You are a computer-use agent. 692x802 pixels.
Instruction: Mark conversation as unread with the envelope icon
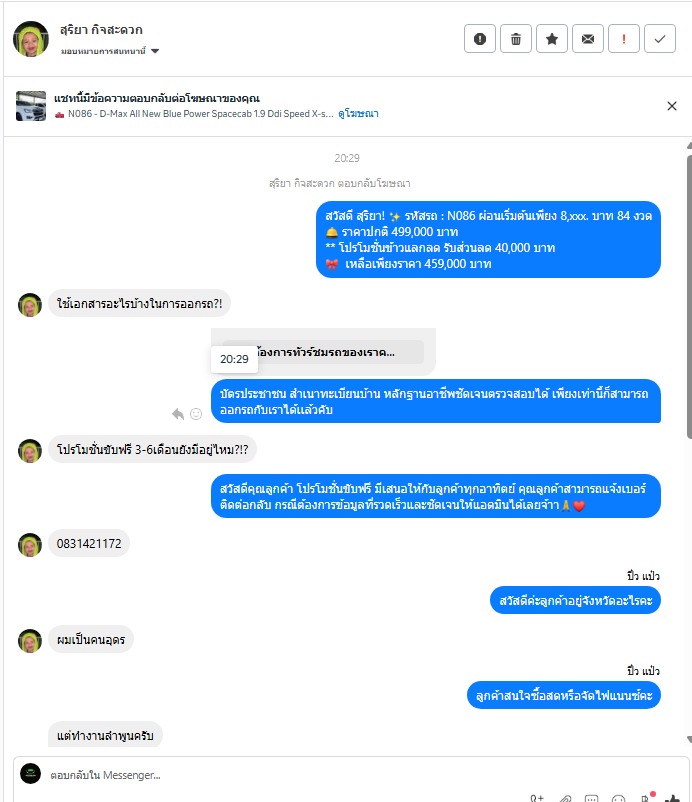pos(588,39)
